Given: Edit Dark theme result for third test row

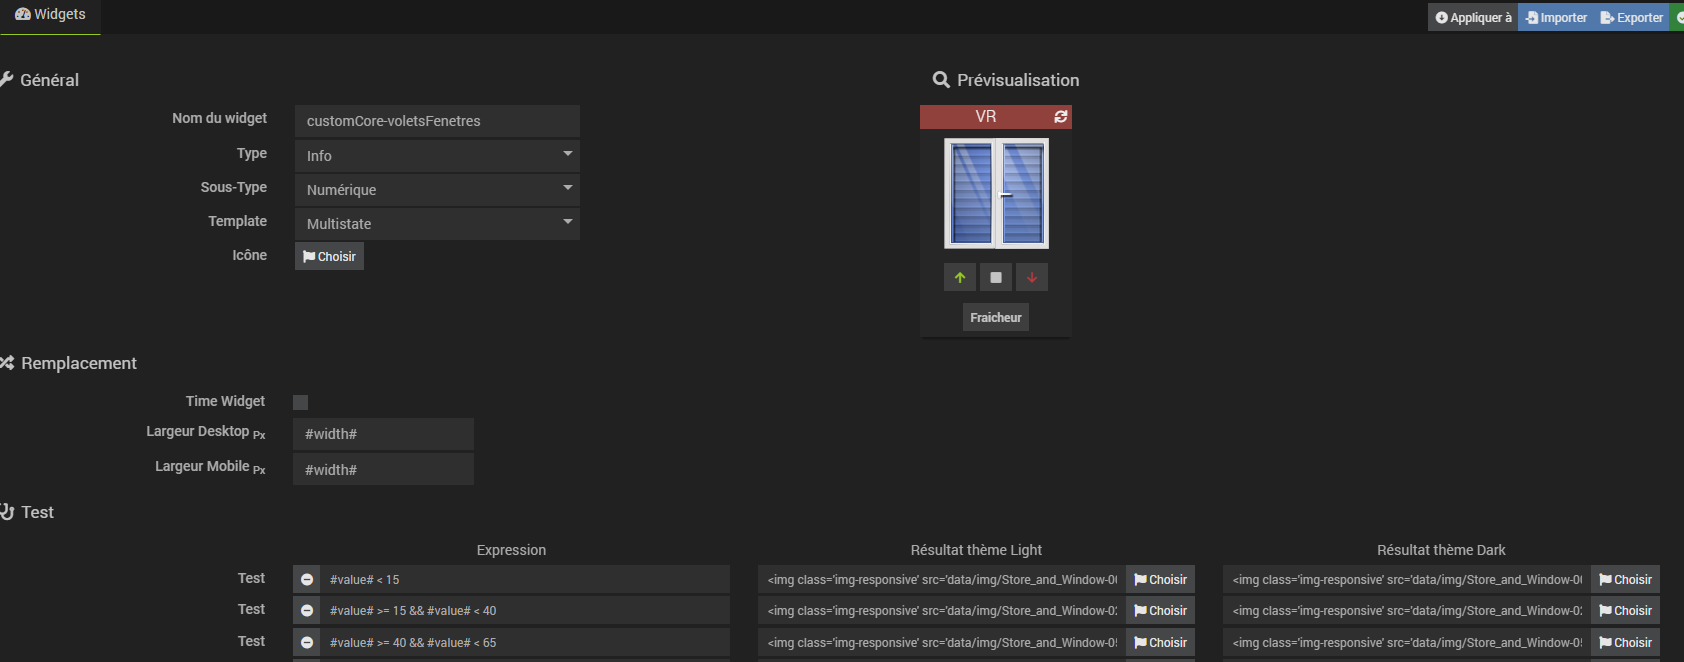Looking at the screenshot, I should point(1407,642).
